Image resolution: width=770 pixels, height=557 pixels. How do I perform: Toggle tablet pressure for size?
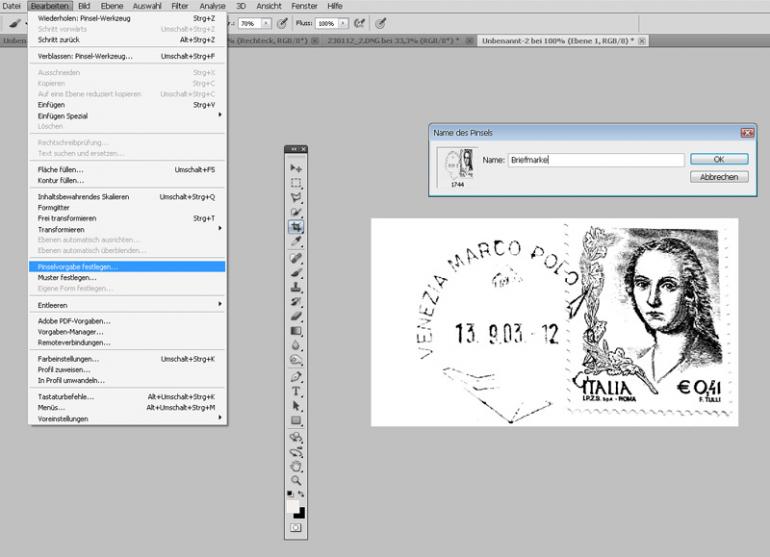[x=381, y=23]
